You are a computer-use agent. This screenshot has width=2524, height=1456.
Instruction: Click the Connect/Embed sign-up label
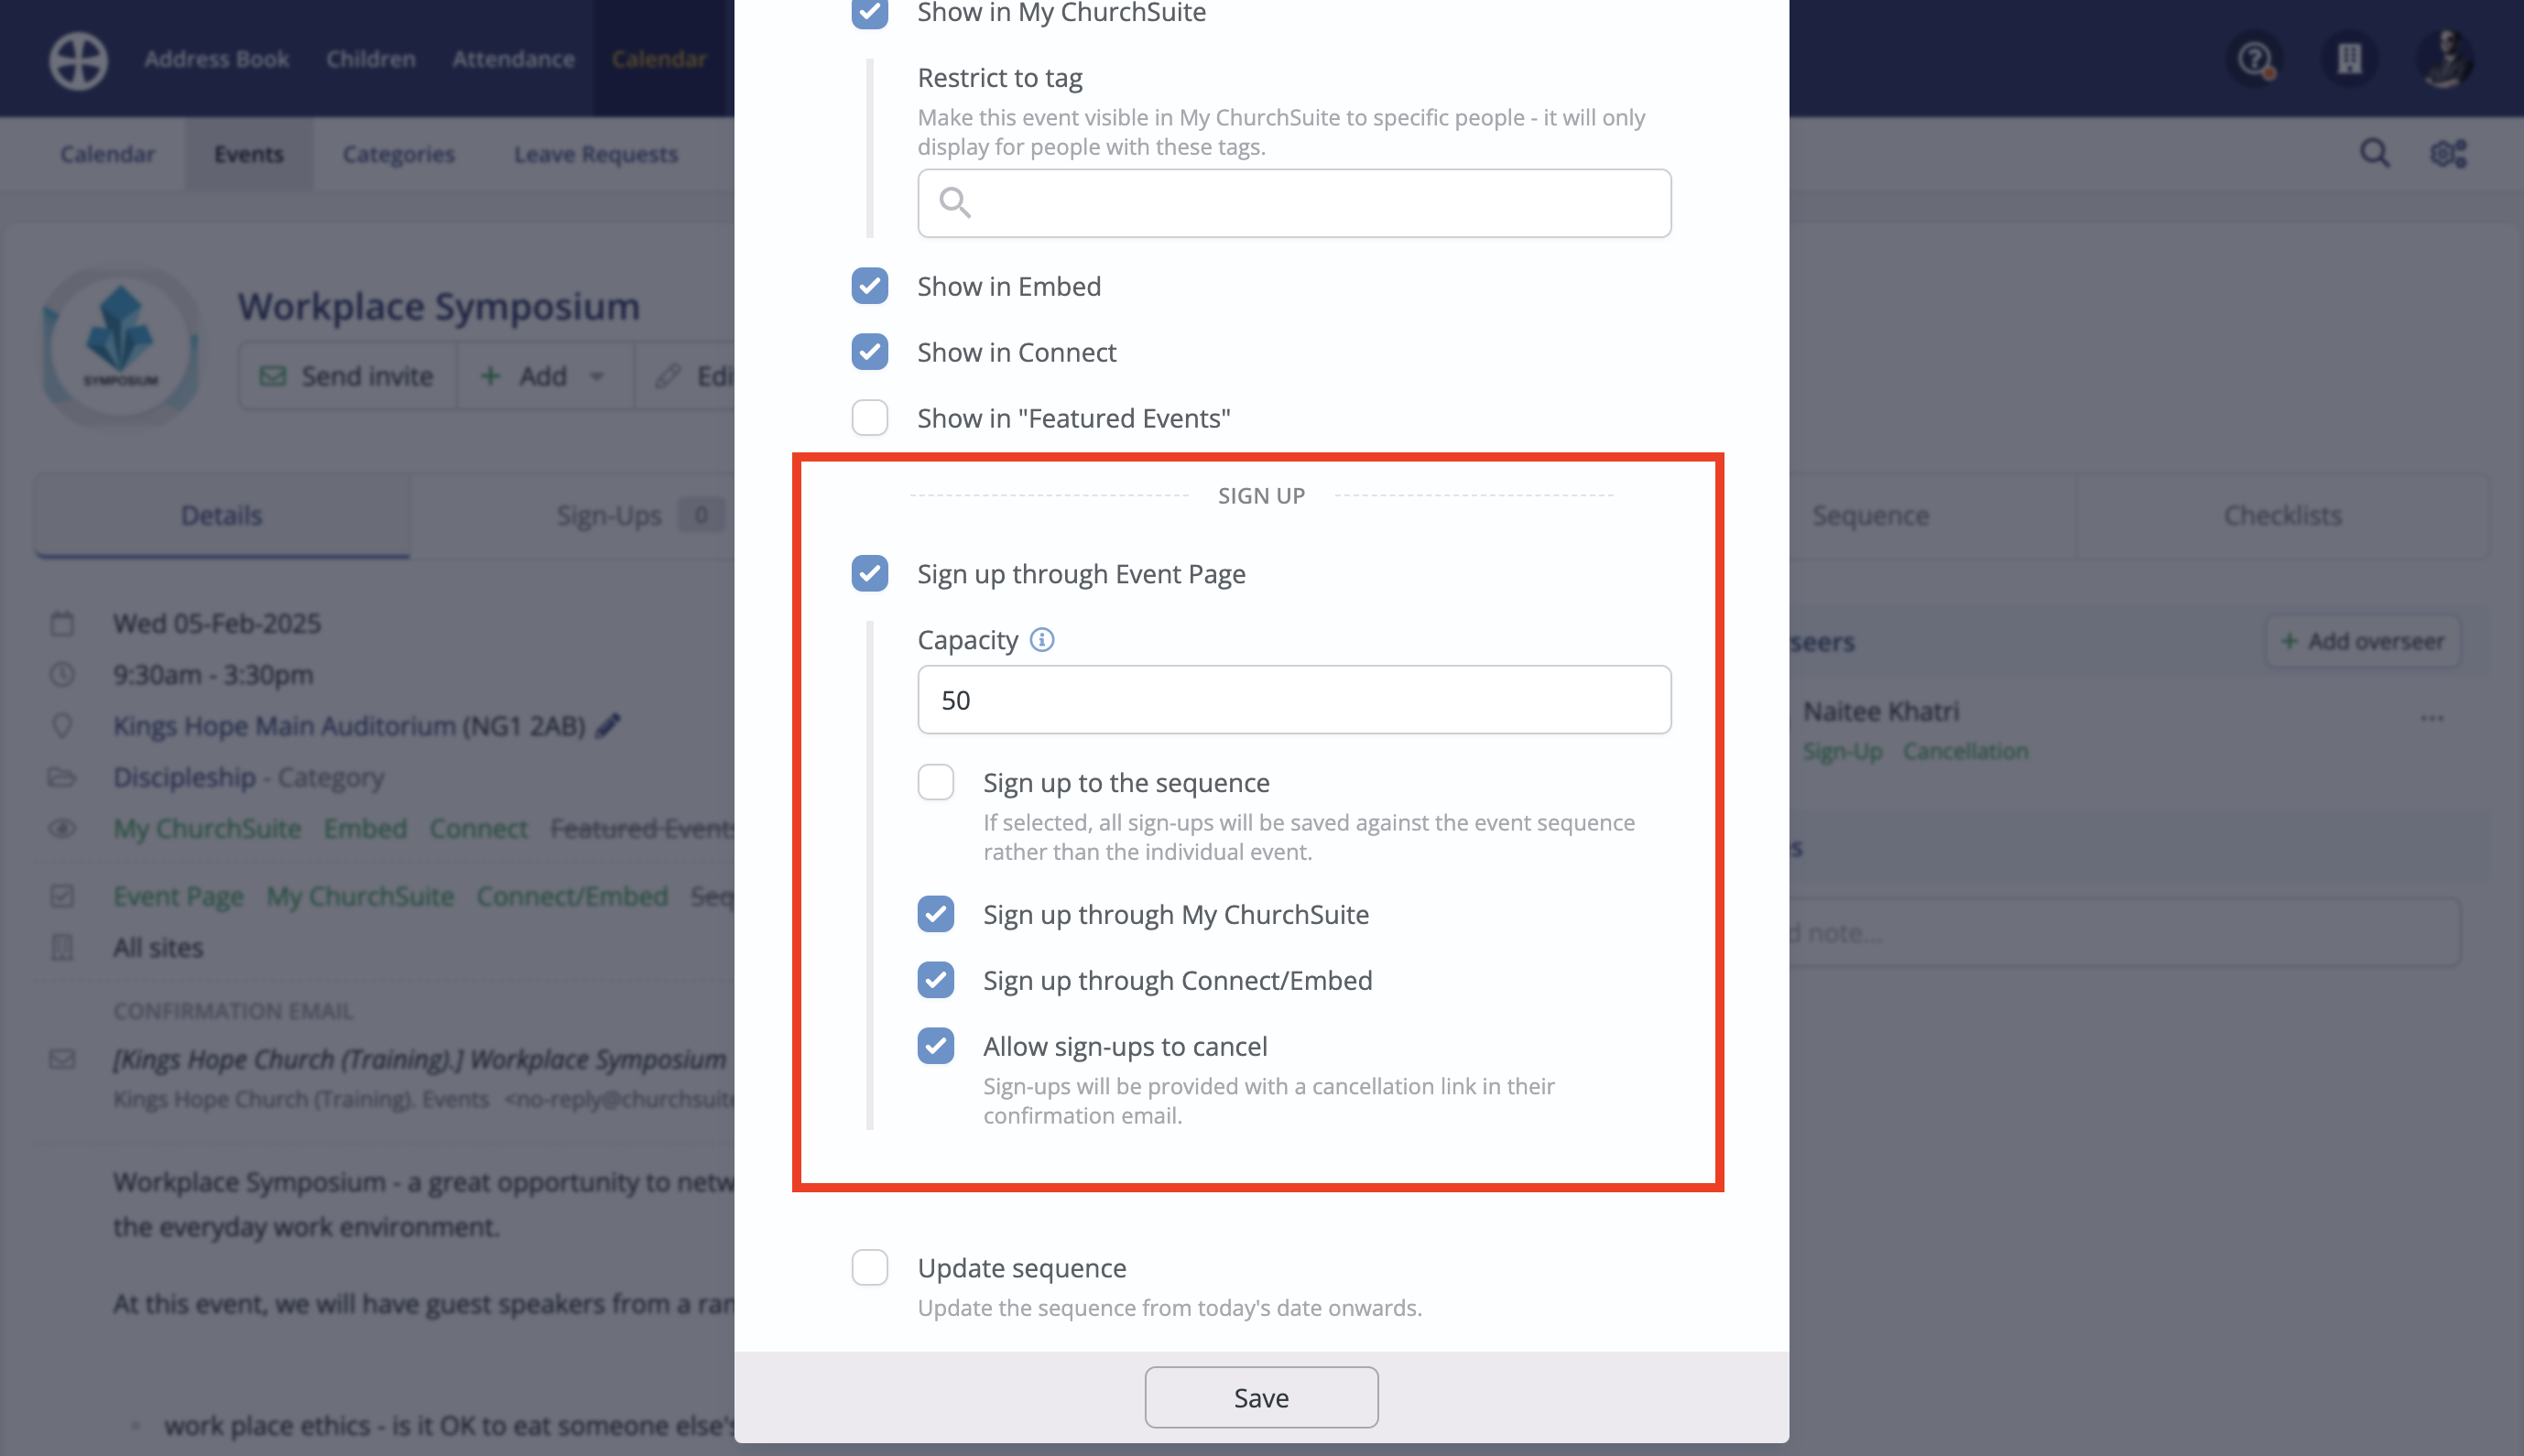[x=572, y=896]
